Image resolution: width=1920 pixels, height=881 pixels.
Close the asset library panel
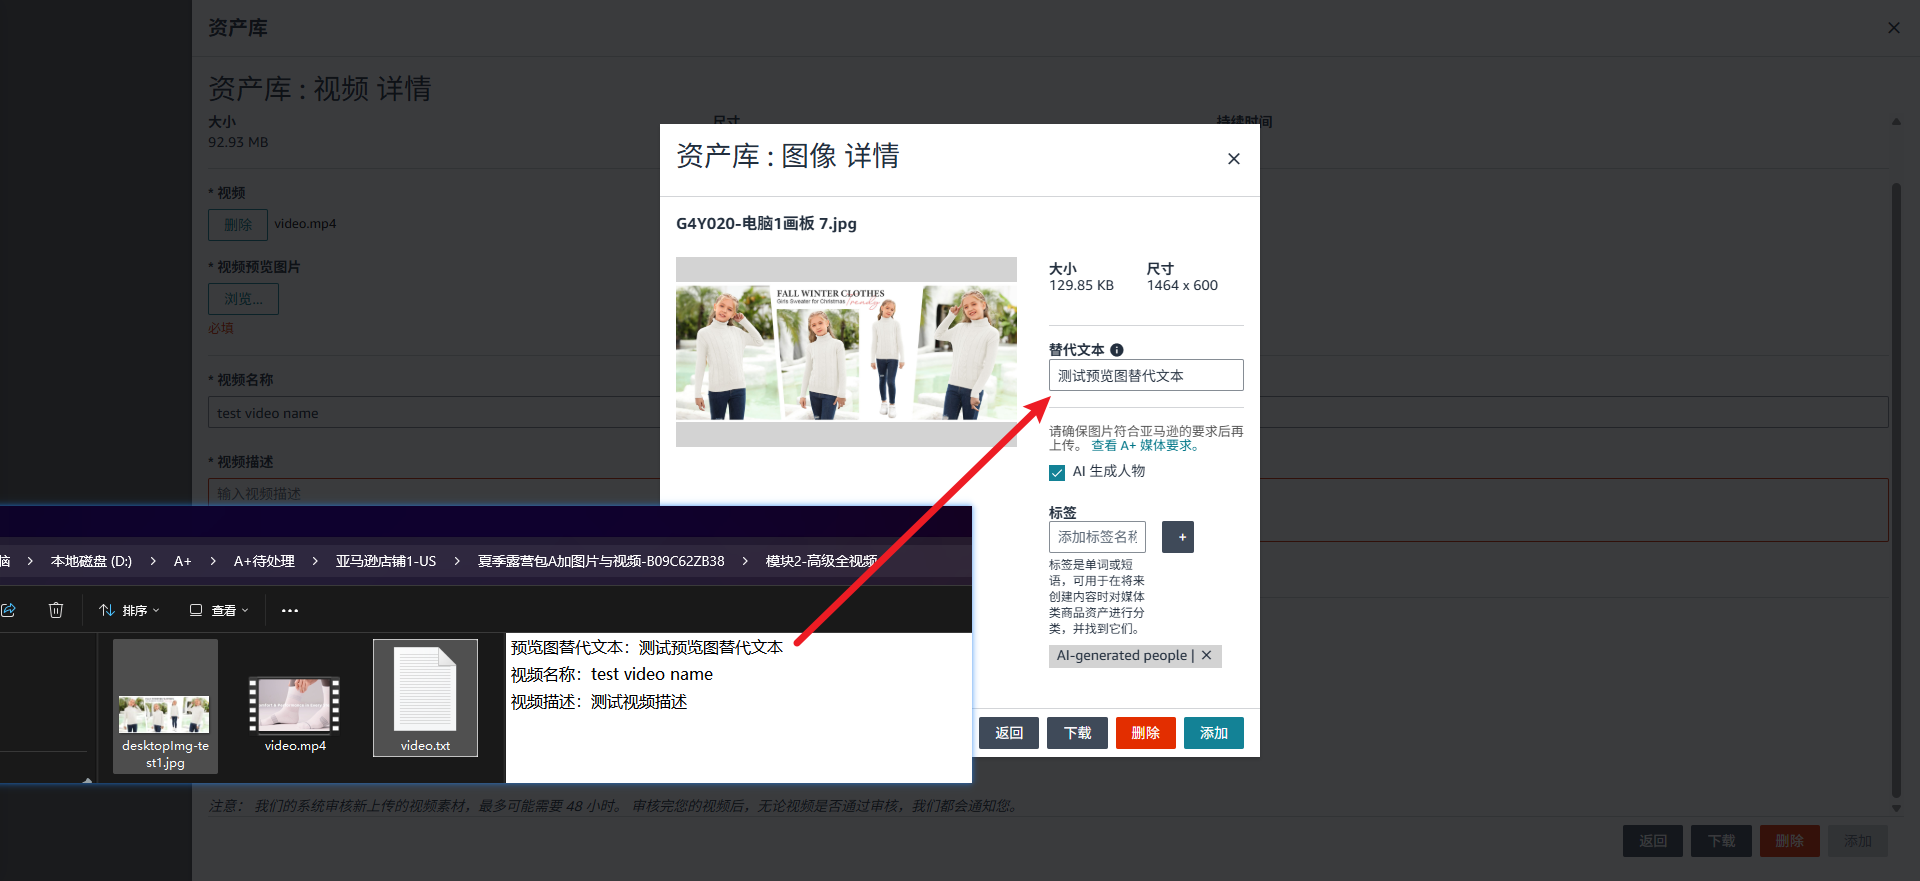tap(1894, 28)
